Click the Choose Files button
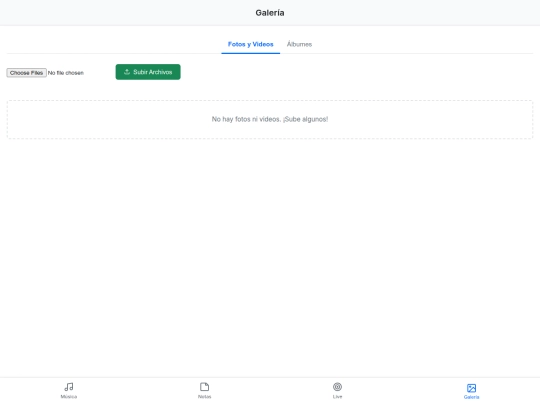The height and width of the screenshot is (405, 540). pyautogui.click(x=27, y=73)
